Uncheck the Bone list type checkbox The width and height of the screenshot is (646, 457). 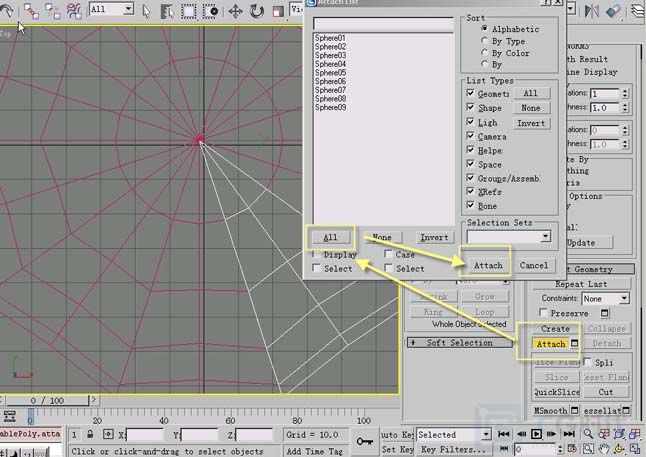(x=470, y=205)
